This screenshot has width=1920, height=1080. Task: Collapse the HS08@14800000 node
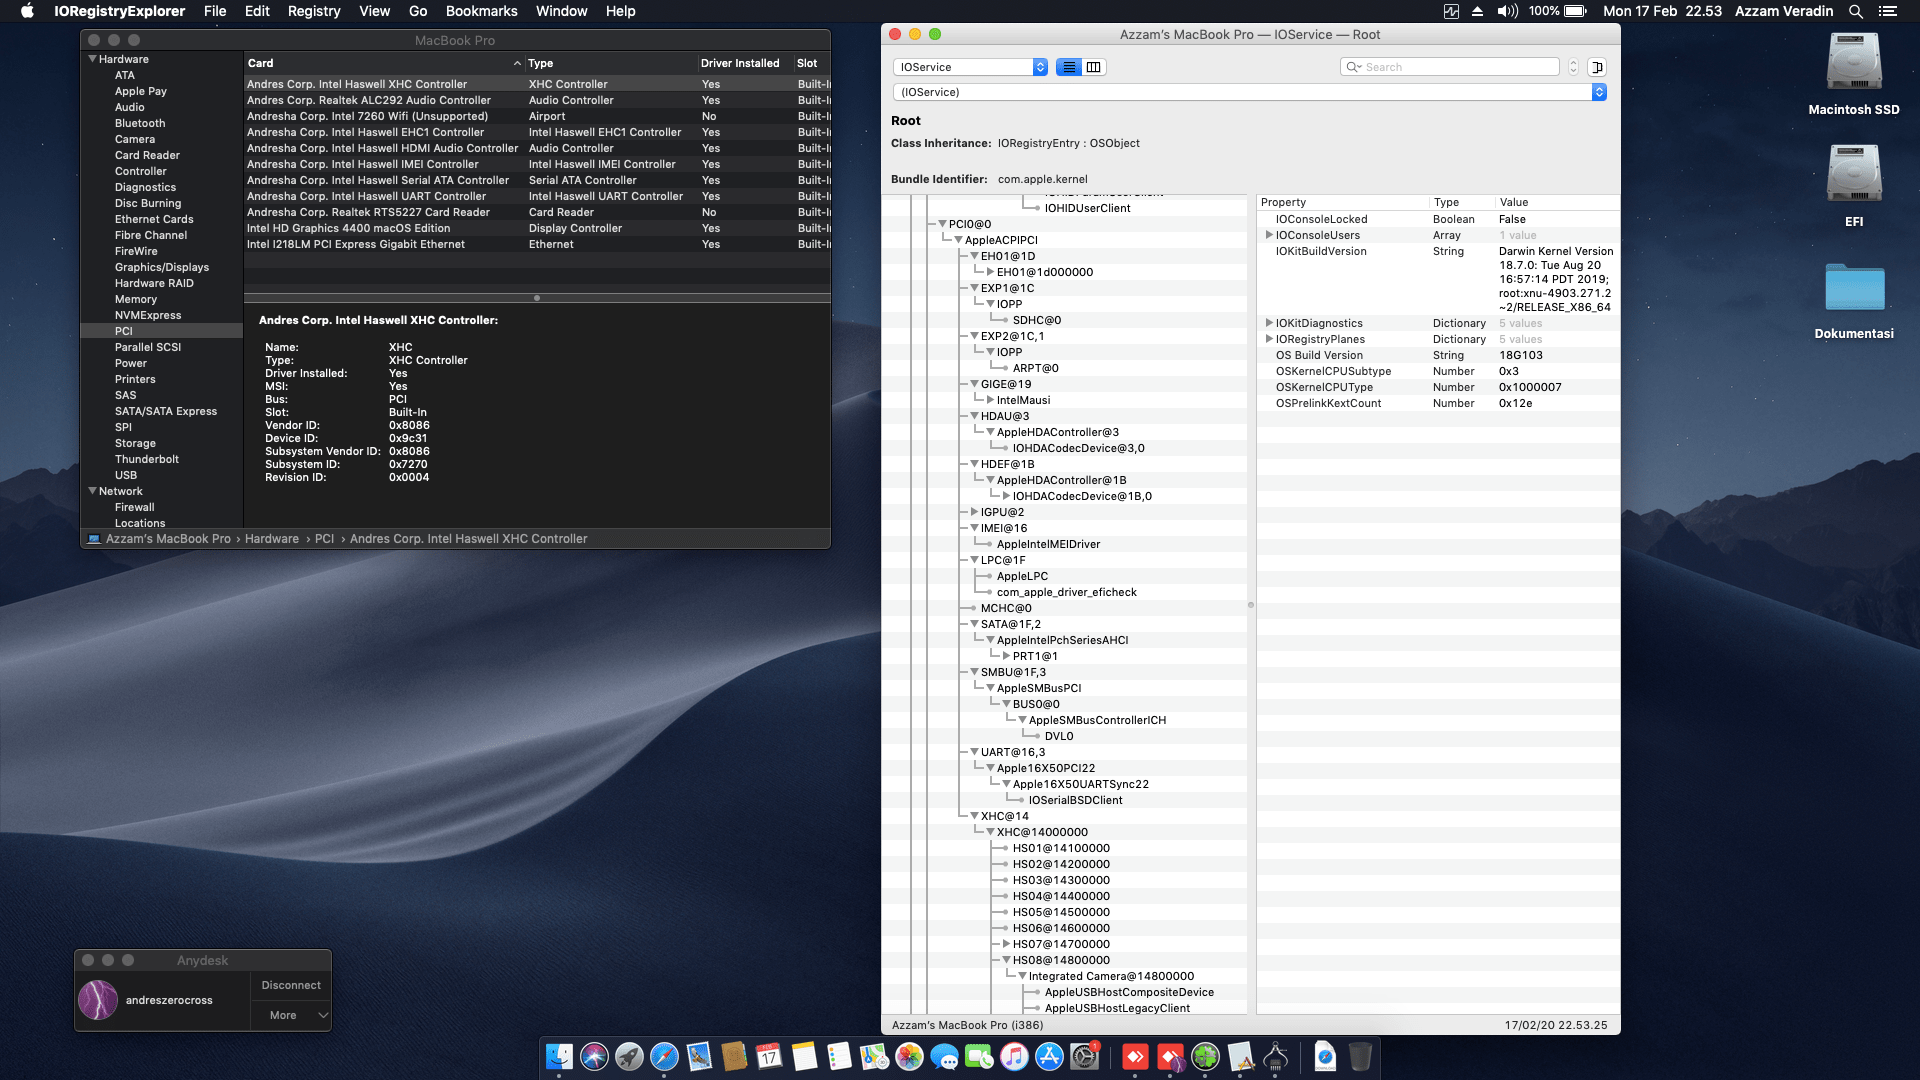click(1006, 960)
